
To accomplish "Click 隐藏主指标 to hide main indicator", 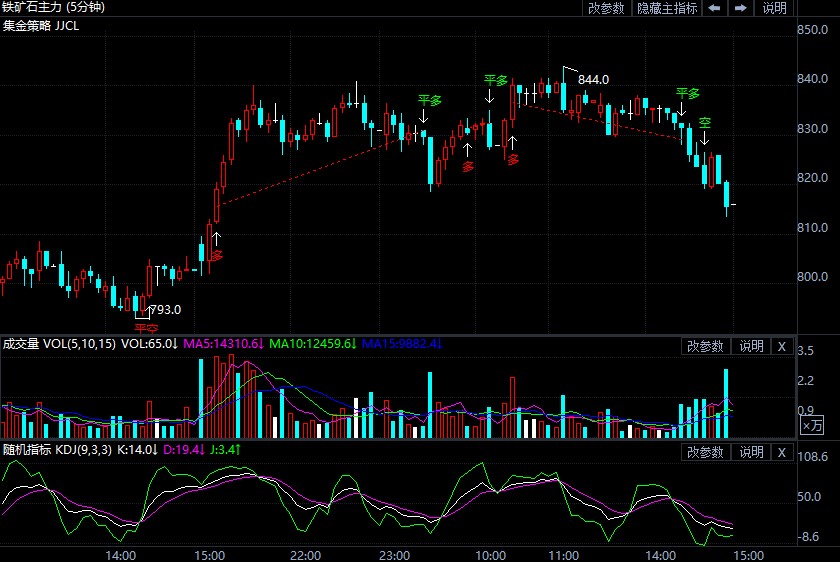I will (667, 8).
